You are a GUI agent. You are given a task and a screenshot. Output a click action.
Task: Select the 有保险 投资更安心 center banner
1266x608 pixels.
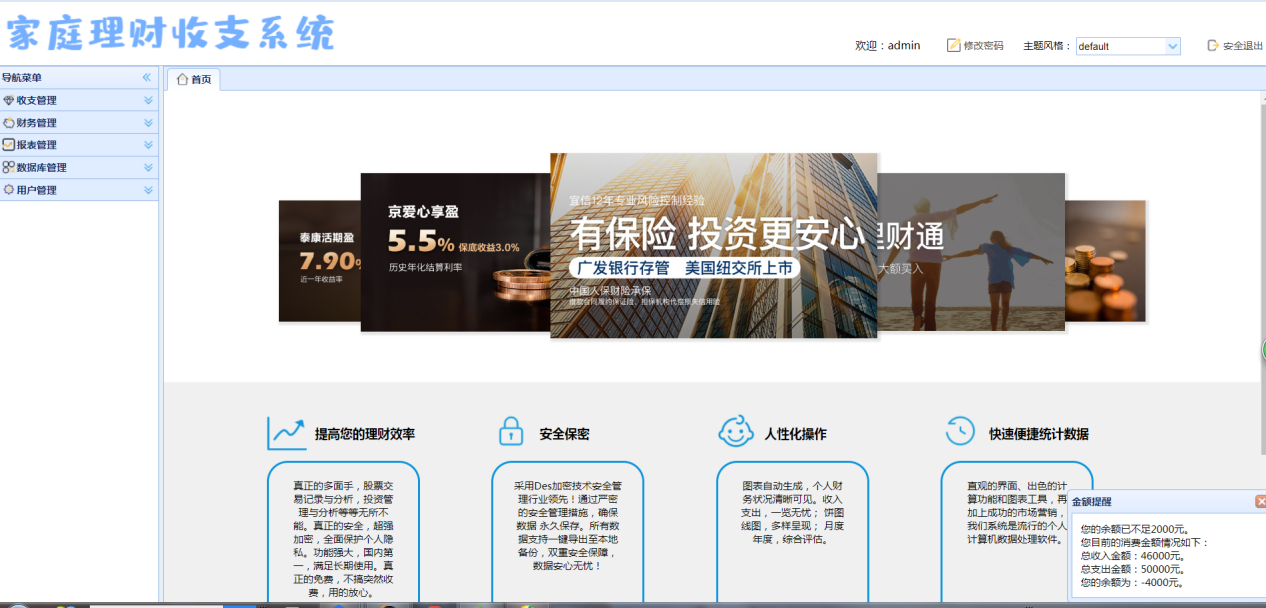pos(714,245)
